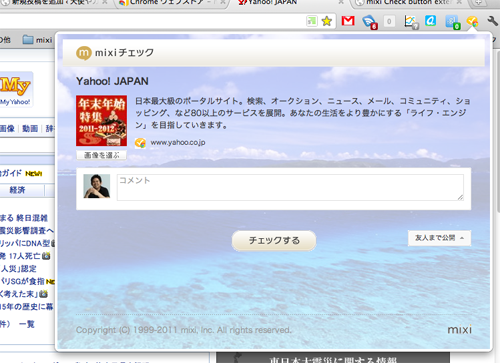Click the gray zero counter extension
Image resolution: width=500 pixels, height=363 pixels.
click(389, 22)
